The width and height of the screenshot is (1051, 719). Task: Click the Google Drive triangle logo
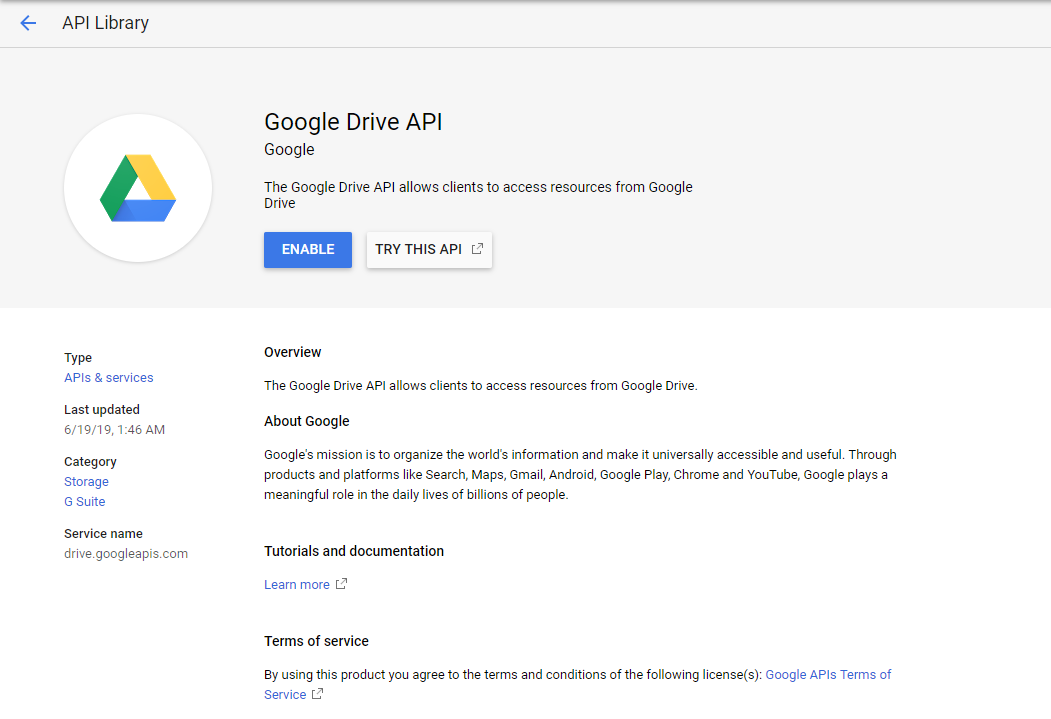138,188
